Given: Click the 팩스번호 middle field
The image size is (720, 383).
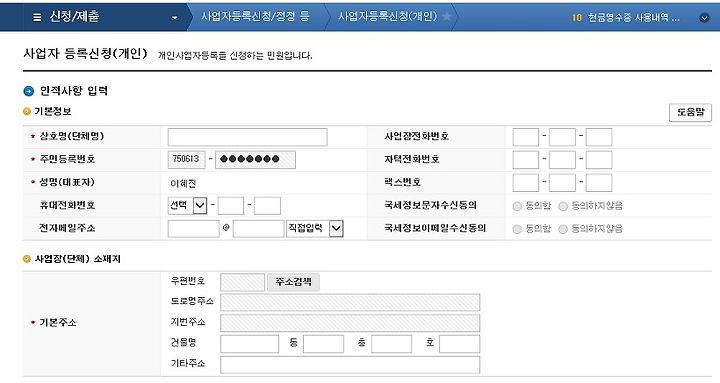Looking at the screenshot, I should pyautogui.click(x=562, y=183).
